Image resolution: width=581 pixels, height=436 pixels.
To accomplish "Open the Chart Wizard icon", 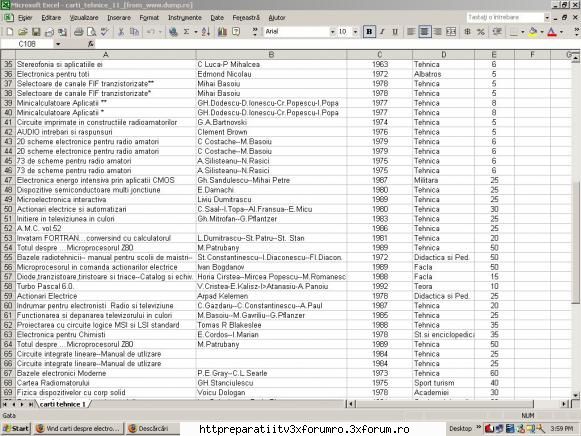I will [x=222, y=32].
